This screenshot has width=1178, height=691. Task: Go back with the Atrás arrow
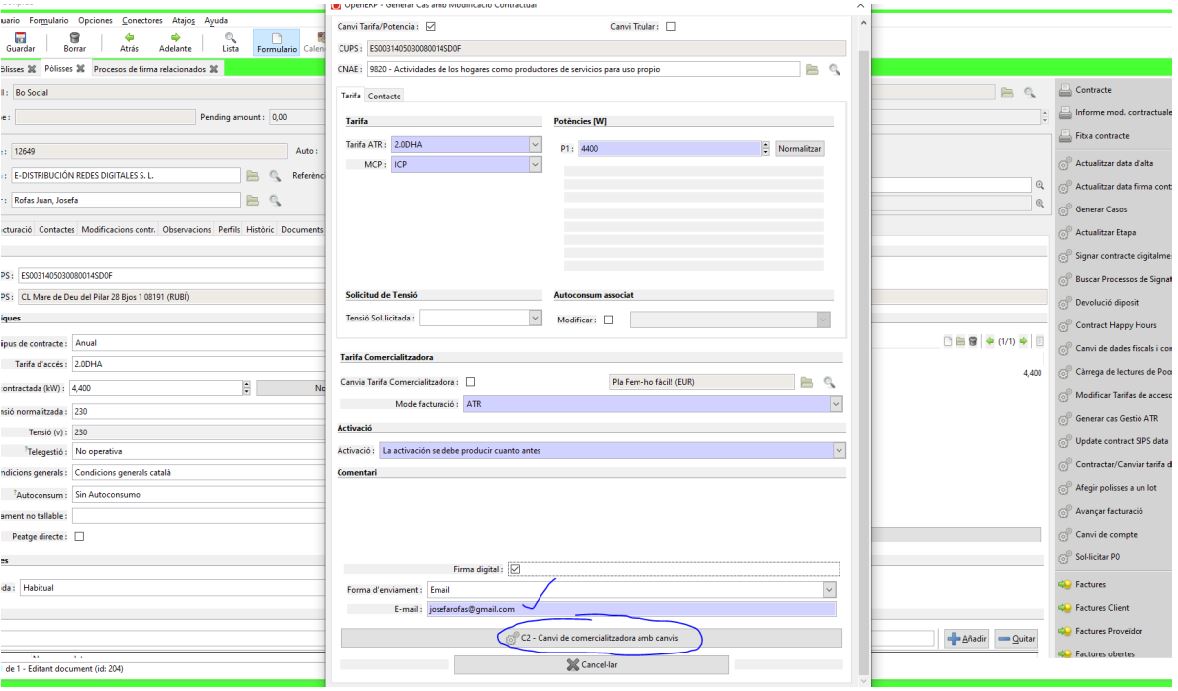tap(129, 39)
